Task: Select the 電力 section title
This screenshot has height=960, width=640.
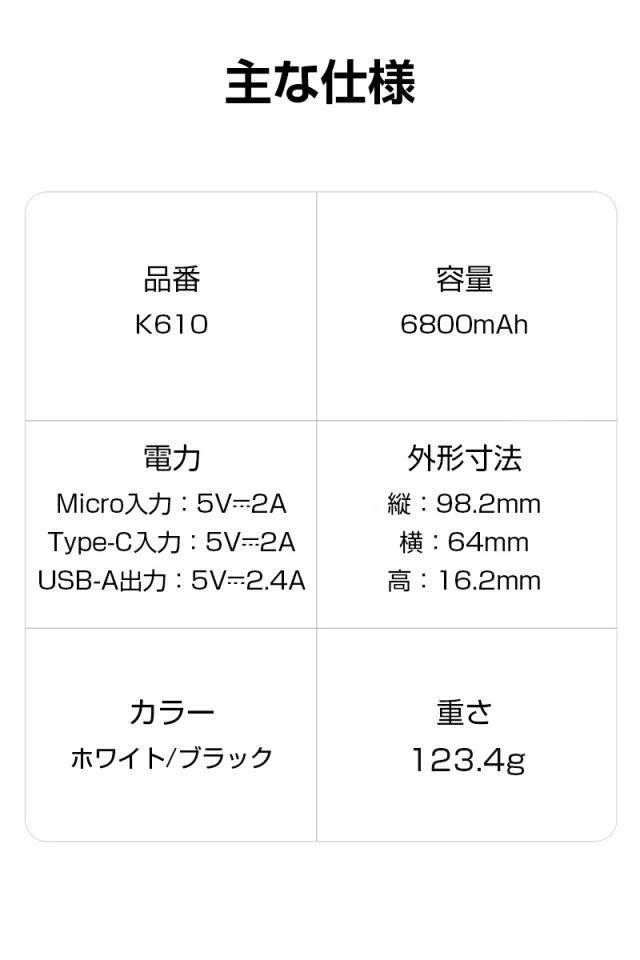Action: (172, 459)
